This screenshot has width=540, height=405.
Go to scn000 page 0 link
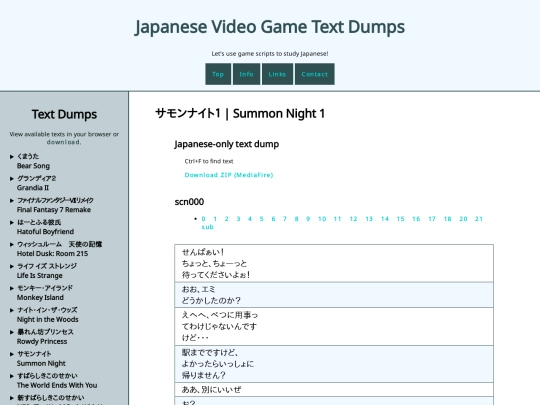[204, 219]
